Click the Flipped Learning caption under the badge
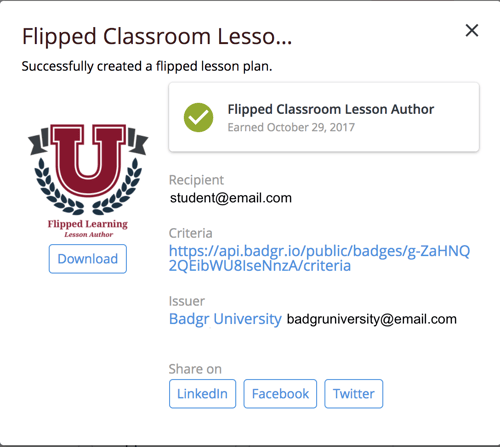 click(88, 224)
